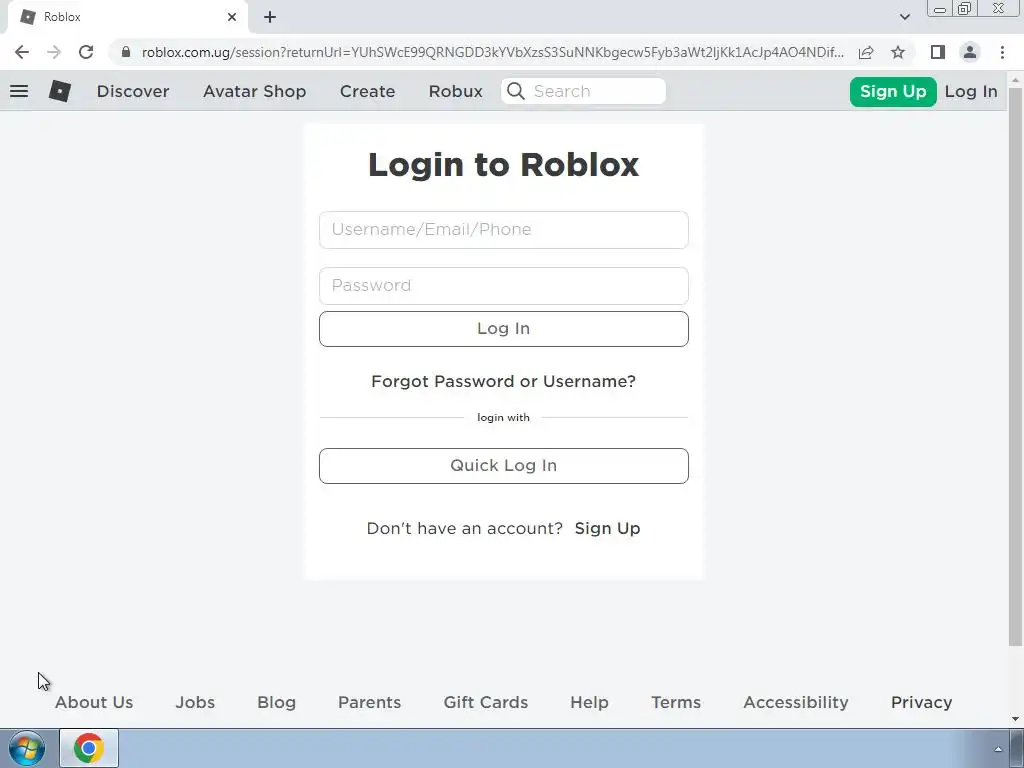Image resolution: width=1024 pixels, height=768 pixels.
Task: Open the Chrome profile avatar
Action: click(970, 52)
